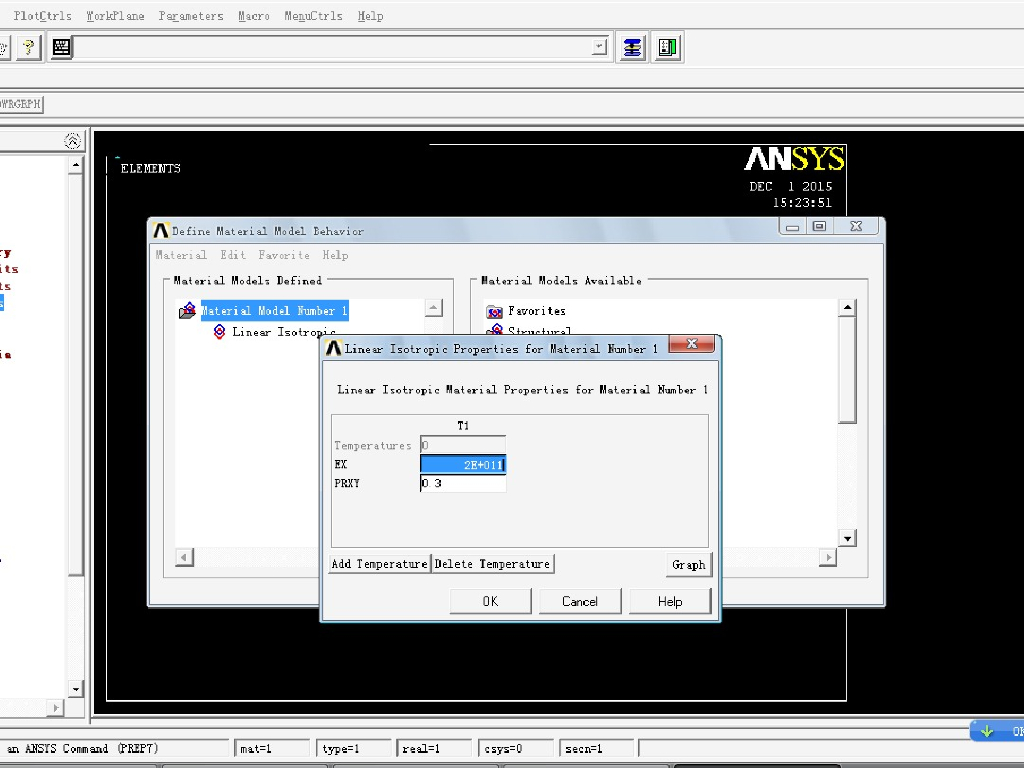Click scroll up arrow in Material Models Defined list
This screenshot has width=1024, height=768.
(434, 308)
